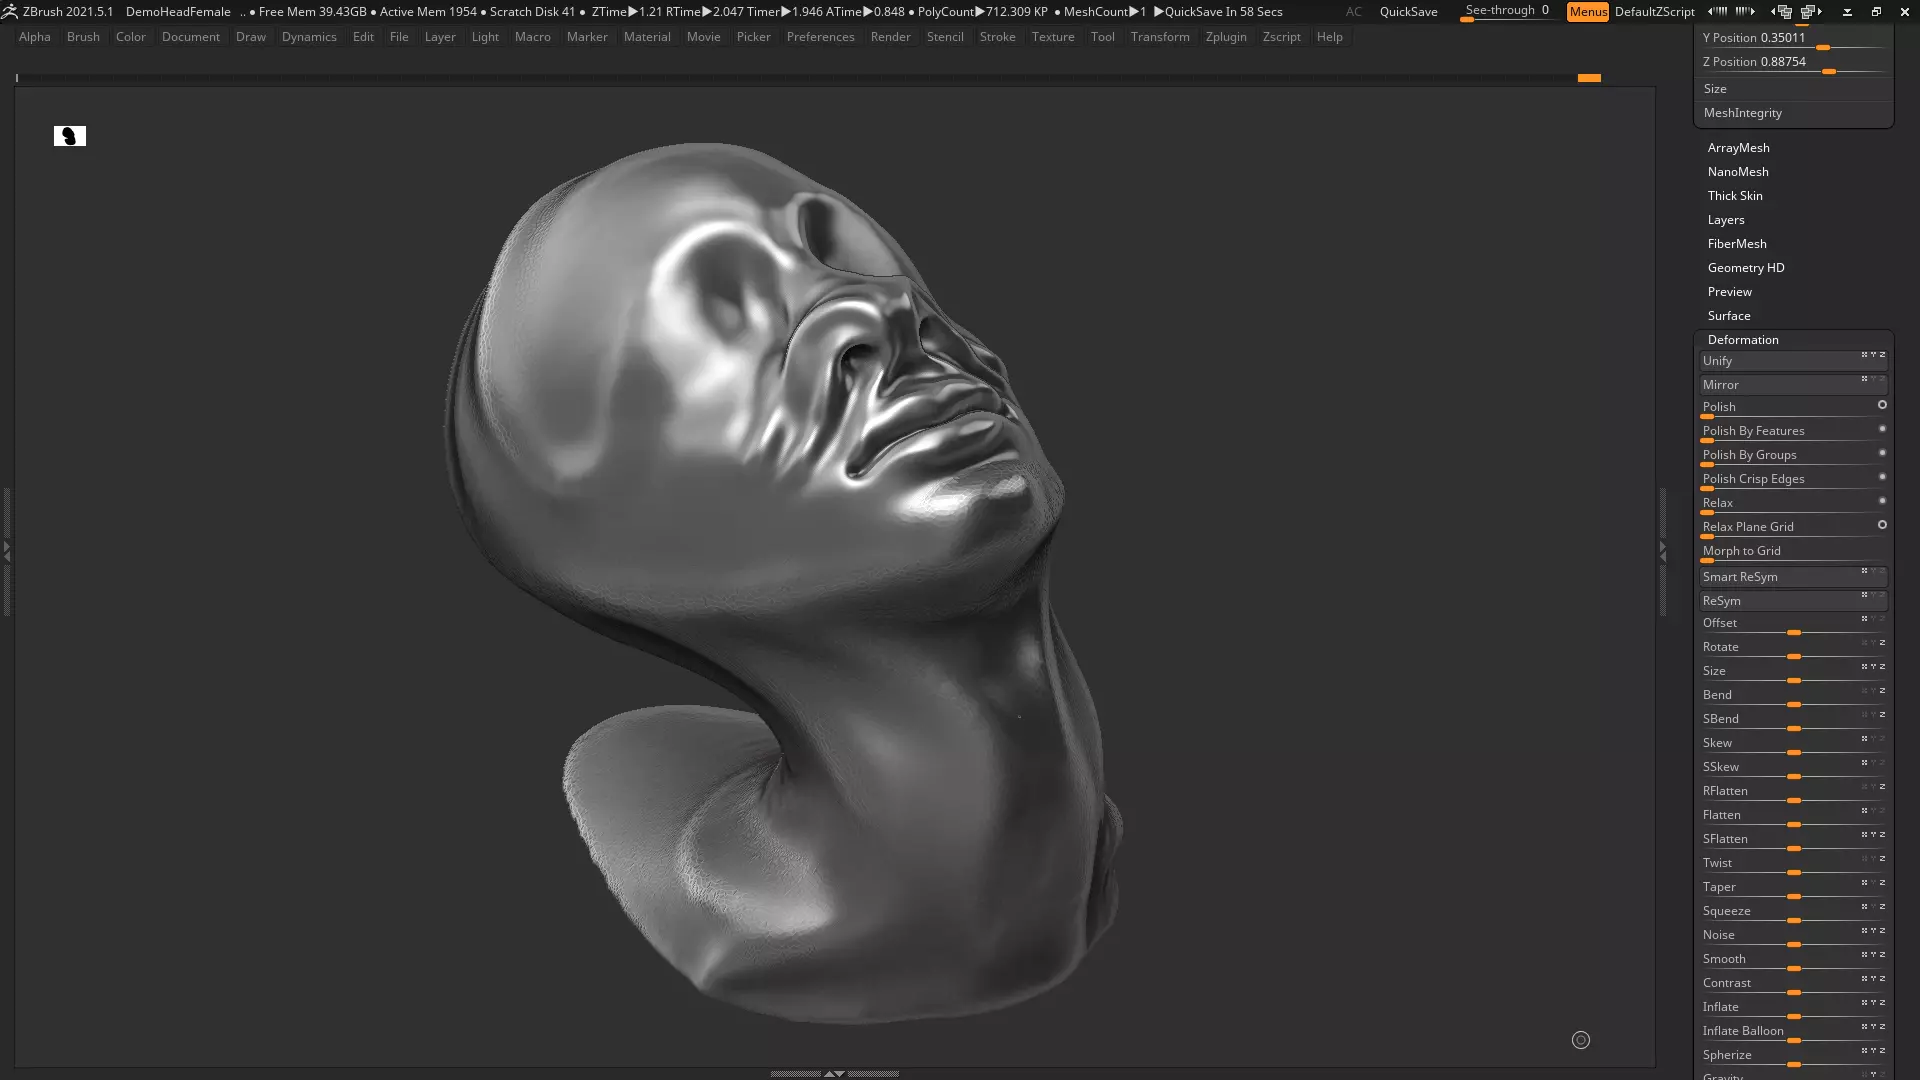This screenshot has height=1080, width=1920.
Task: Expand the Geometry HD subpalette
Action: tap(1746, 268)
